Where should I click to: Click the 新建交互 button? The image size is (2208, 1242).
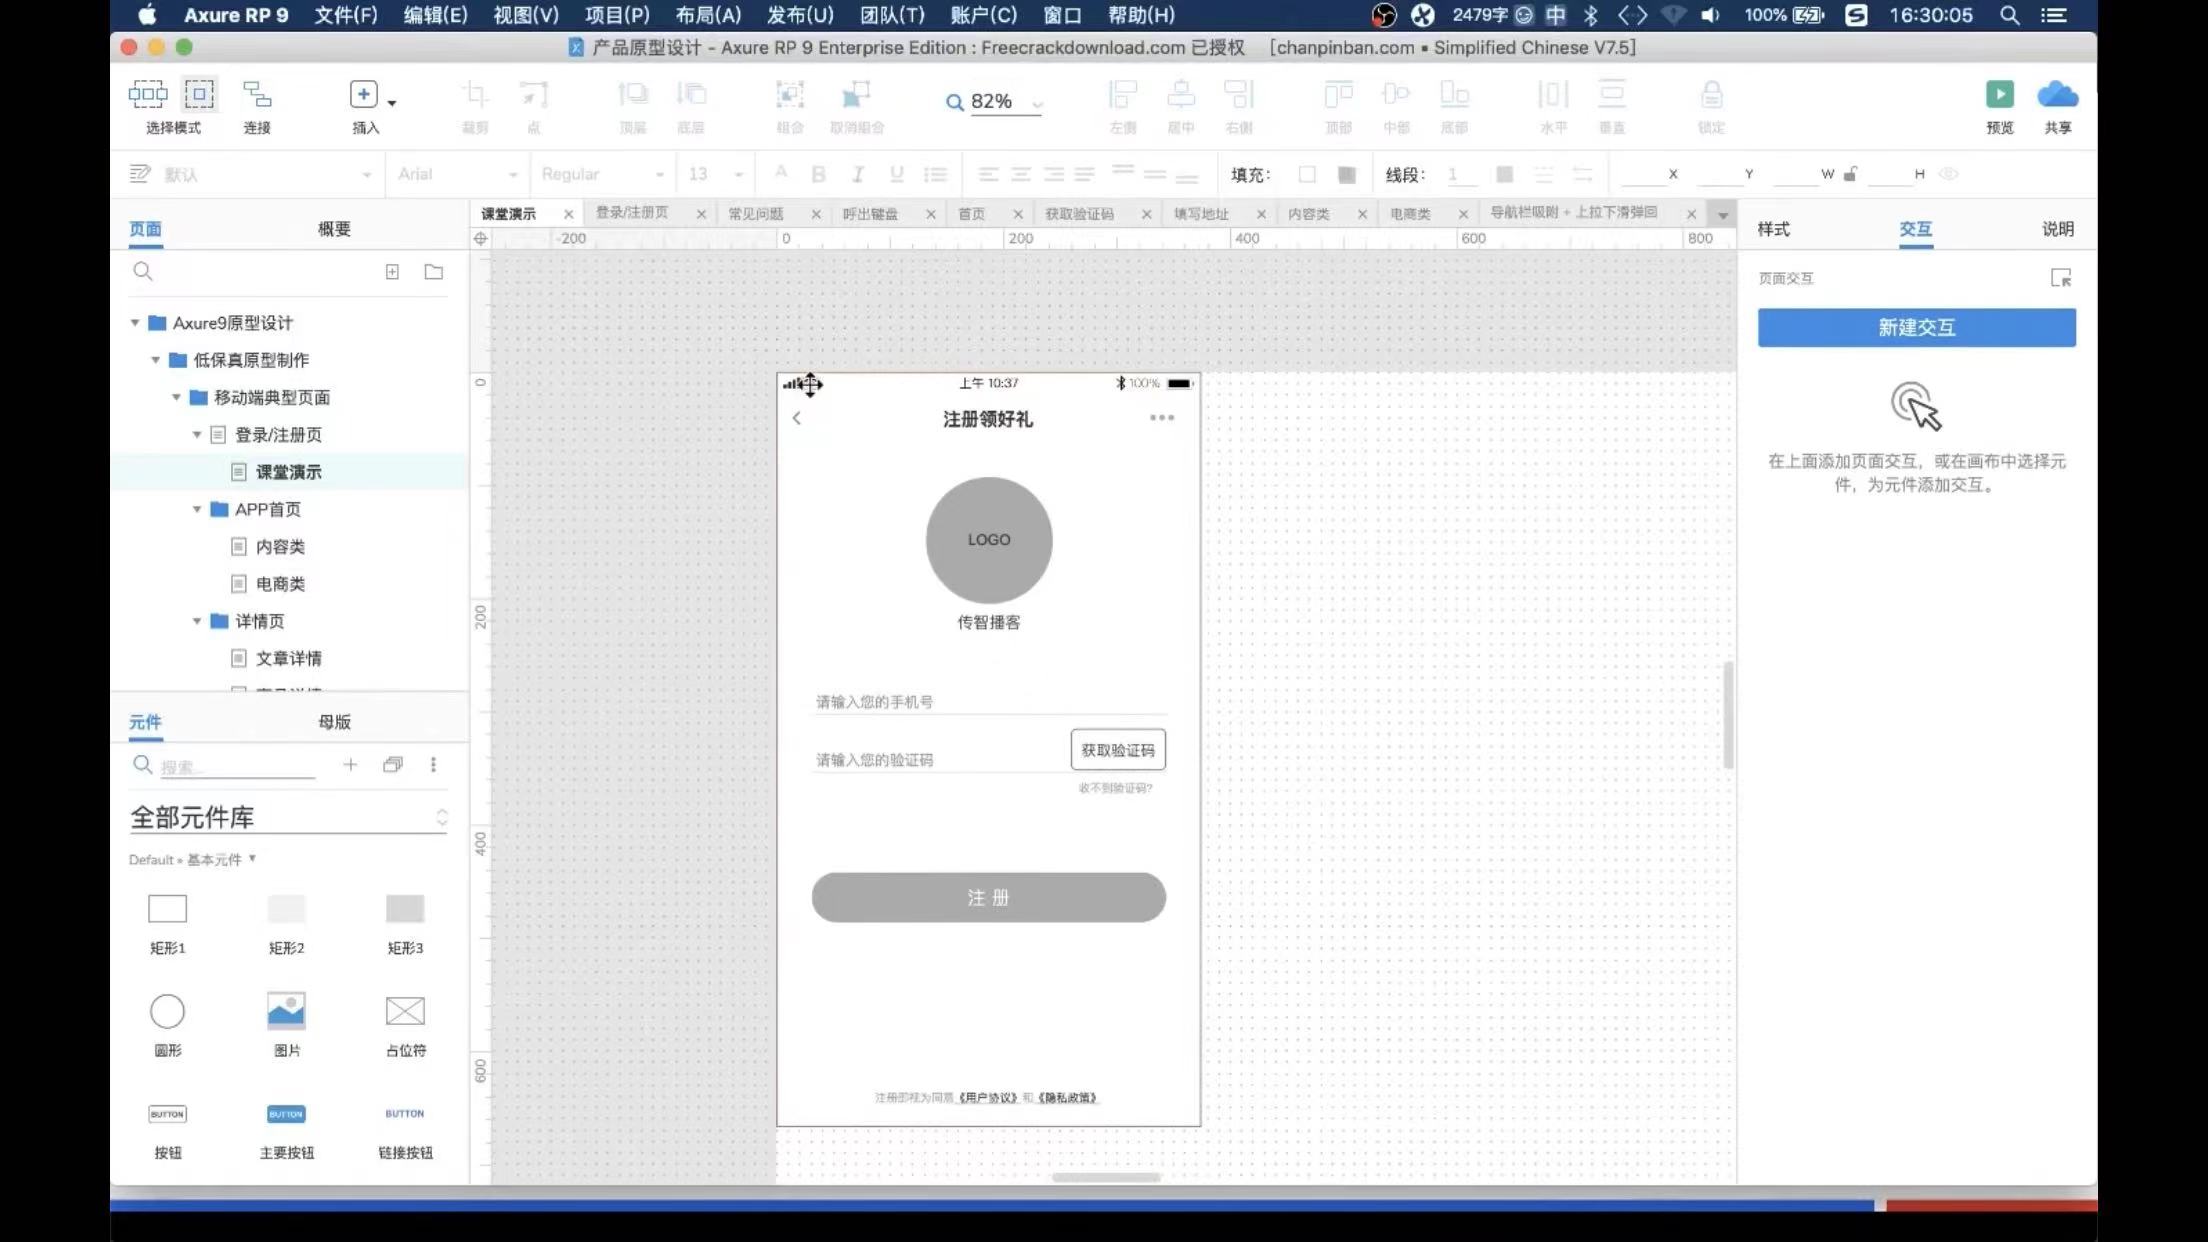coord(1916,327)
